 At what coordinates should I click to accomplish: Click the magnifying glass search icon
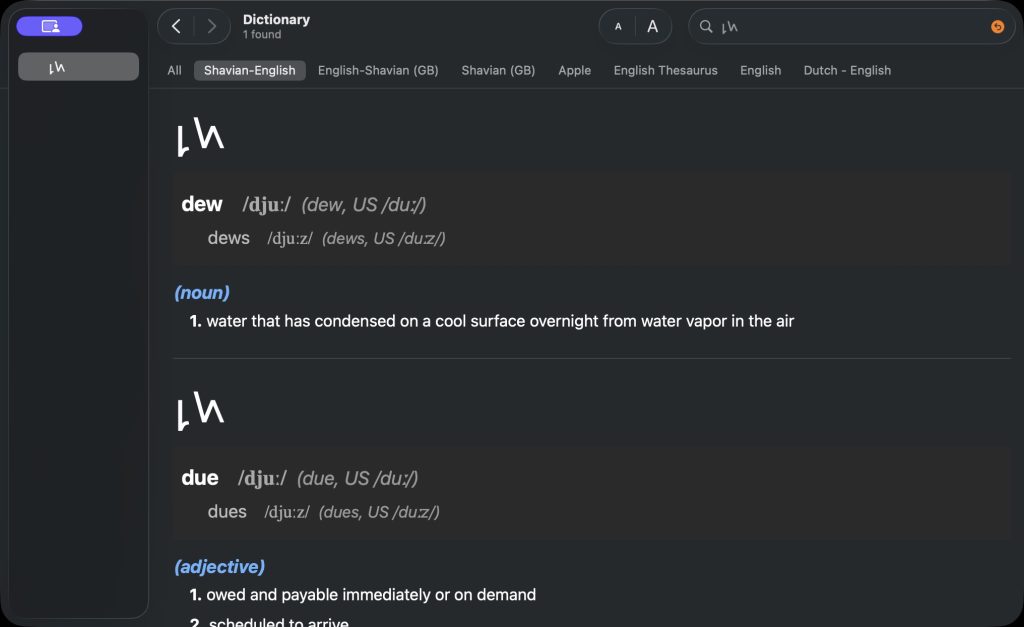pos(706,27)
